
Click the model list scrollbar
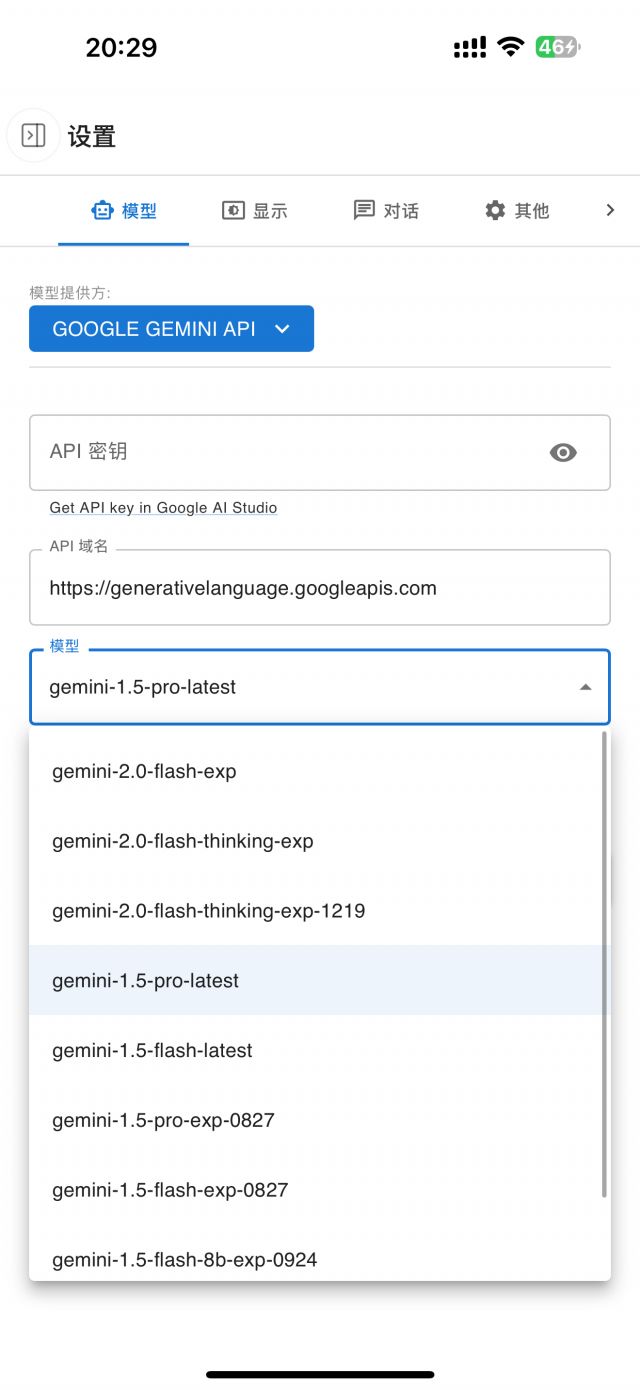[x=604, y=965]
